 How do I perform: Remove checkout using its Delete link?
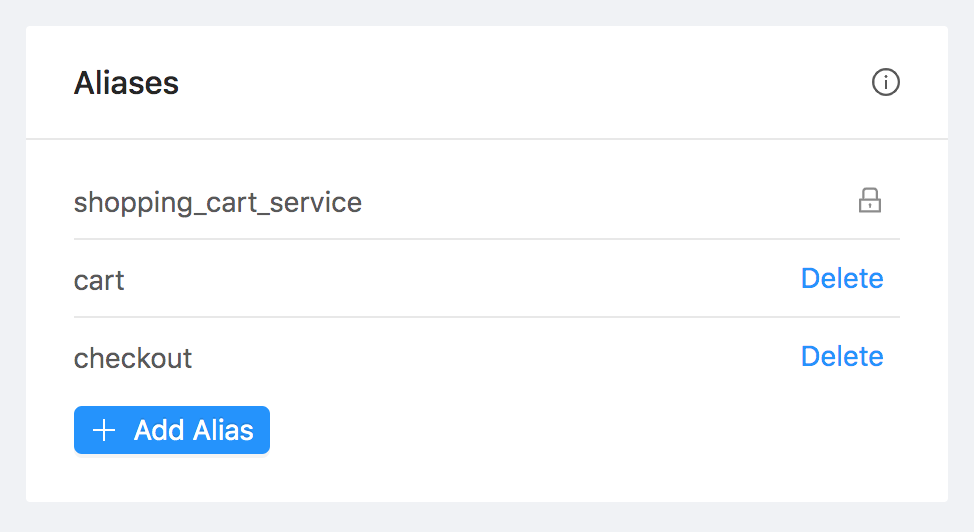(842, 356)
